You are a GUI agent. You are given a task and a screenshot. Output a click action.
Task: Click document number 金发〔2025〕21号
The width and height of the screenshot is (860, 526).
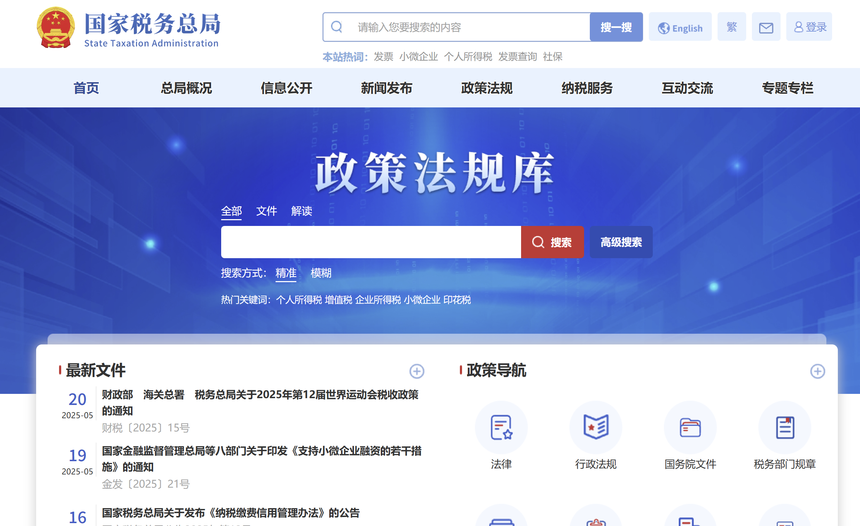(x=145, y=484)
